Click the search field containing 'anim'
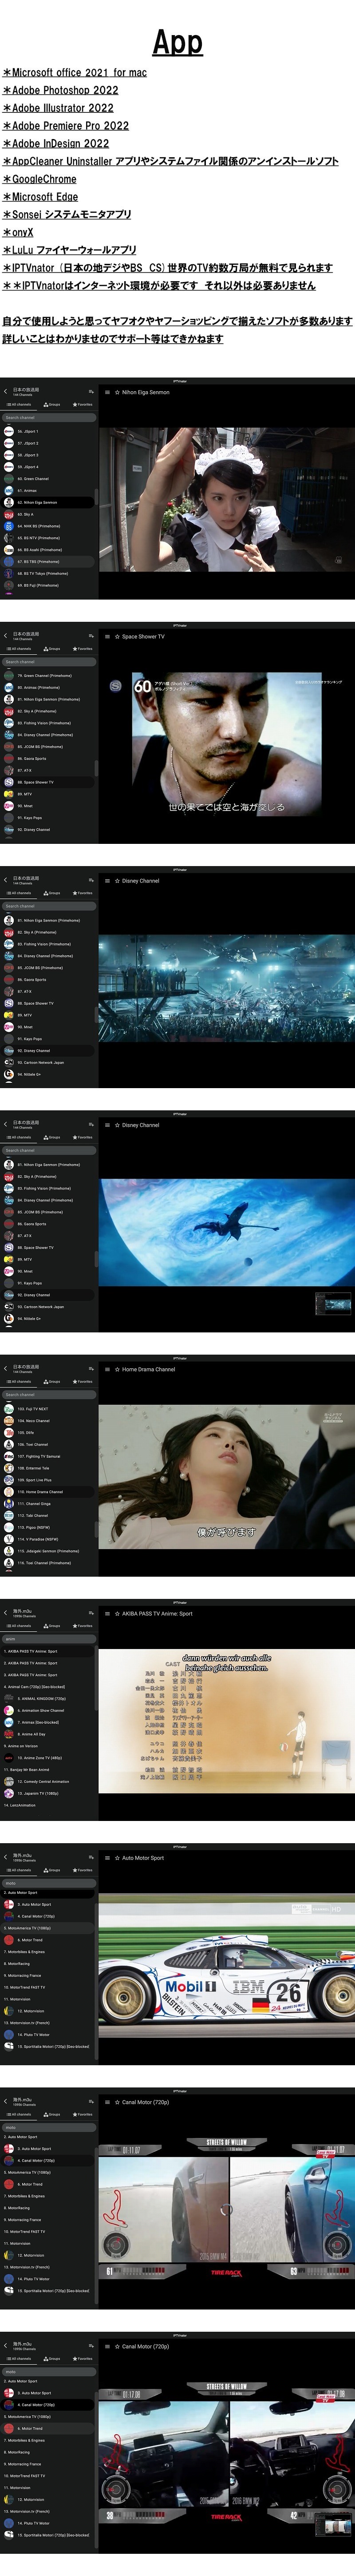 (48, 1639)
